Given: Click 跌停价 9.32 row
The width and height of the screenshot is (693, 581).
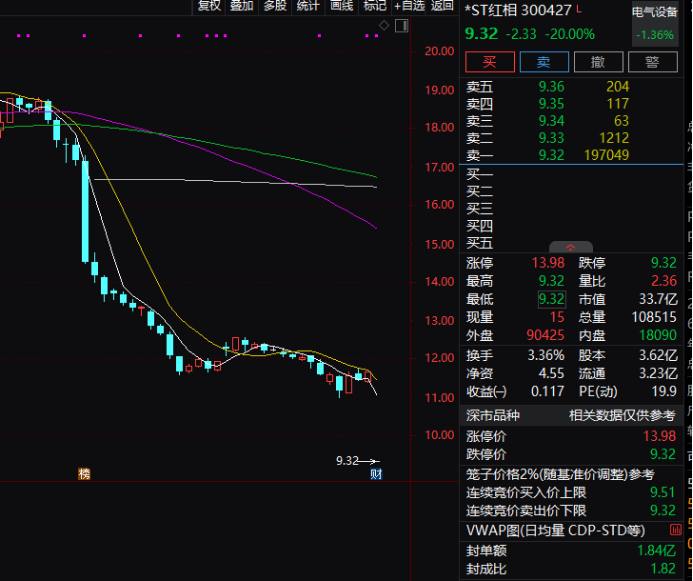Looking at the screenshot, I should pyautogui.click(x=571, y=454).
